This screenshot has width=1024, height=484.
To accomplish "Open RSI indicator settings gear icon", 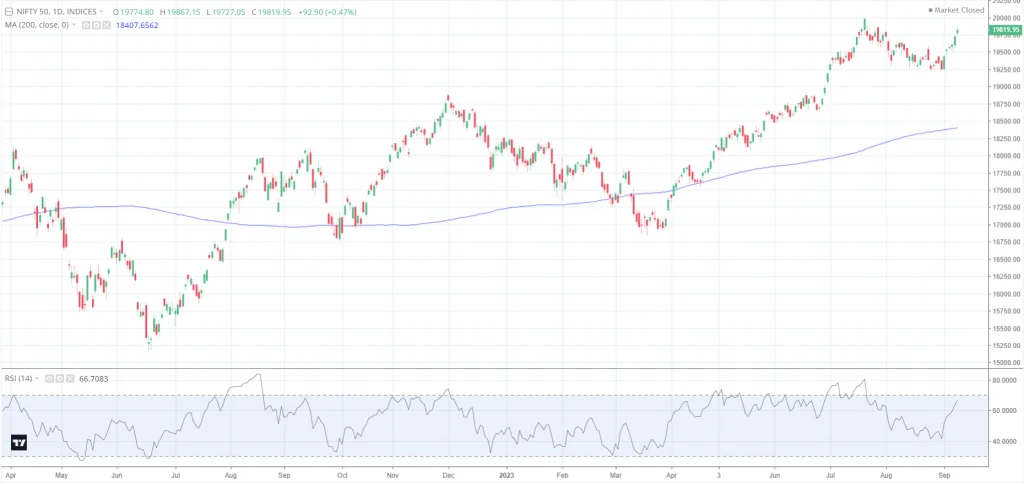I will [x=60, y=378].
